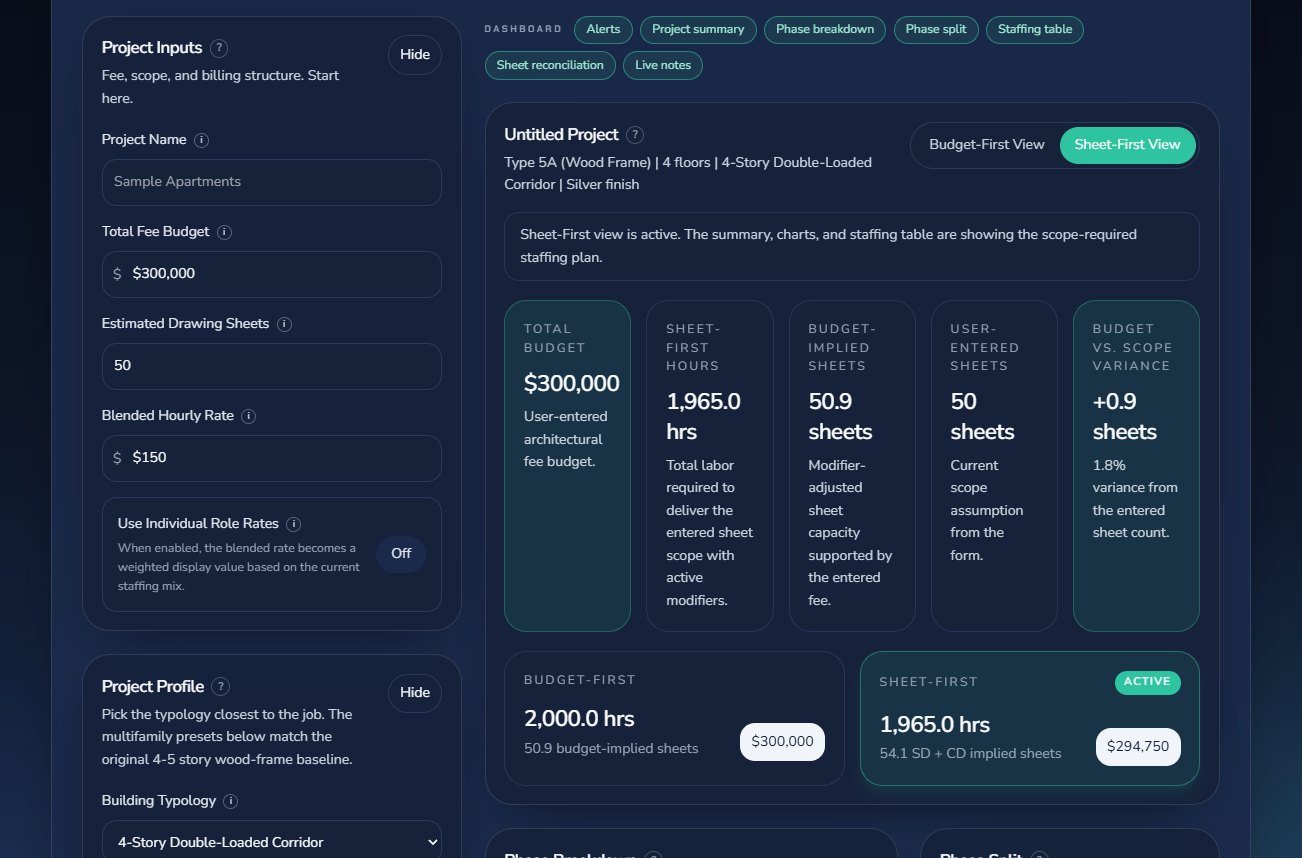
Task: Click the Total Budget summary card
Action: coord(567,466)
